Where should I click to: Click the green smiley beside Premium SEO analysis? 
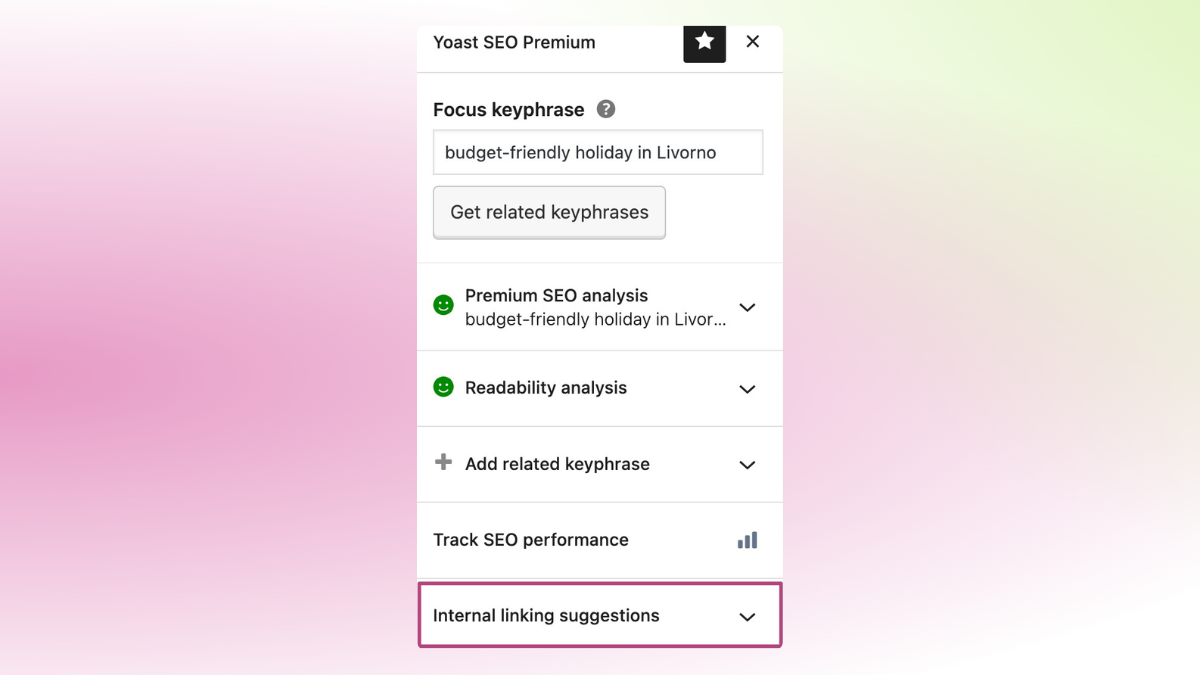[443, 305]
